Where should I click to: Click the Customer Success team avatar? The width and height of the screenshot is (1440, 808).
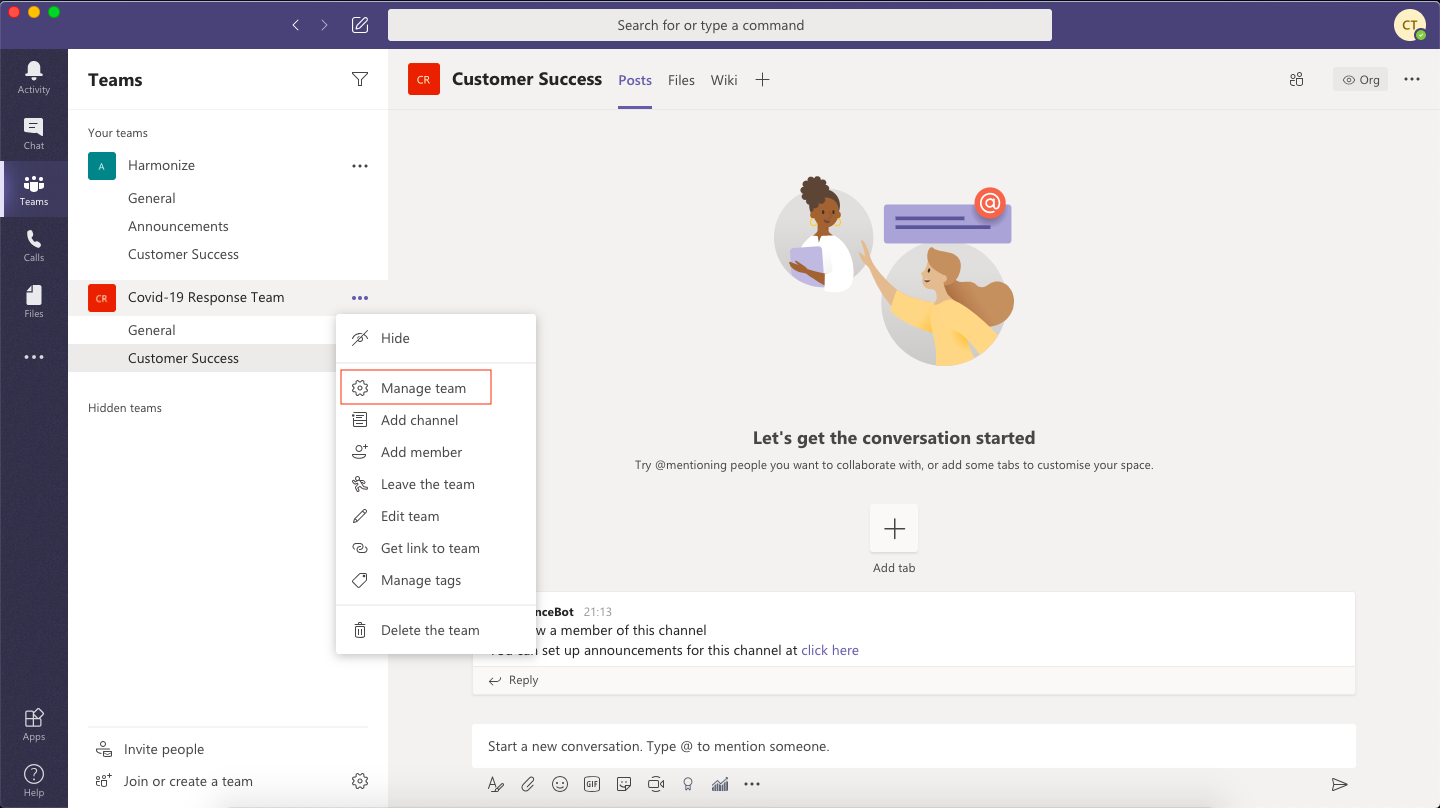(424, 80)
